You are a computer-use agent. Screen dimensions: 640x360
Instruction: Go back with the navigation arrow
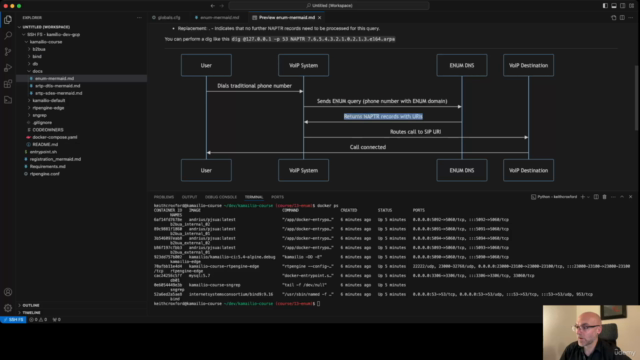point(213,6)
